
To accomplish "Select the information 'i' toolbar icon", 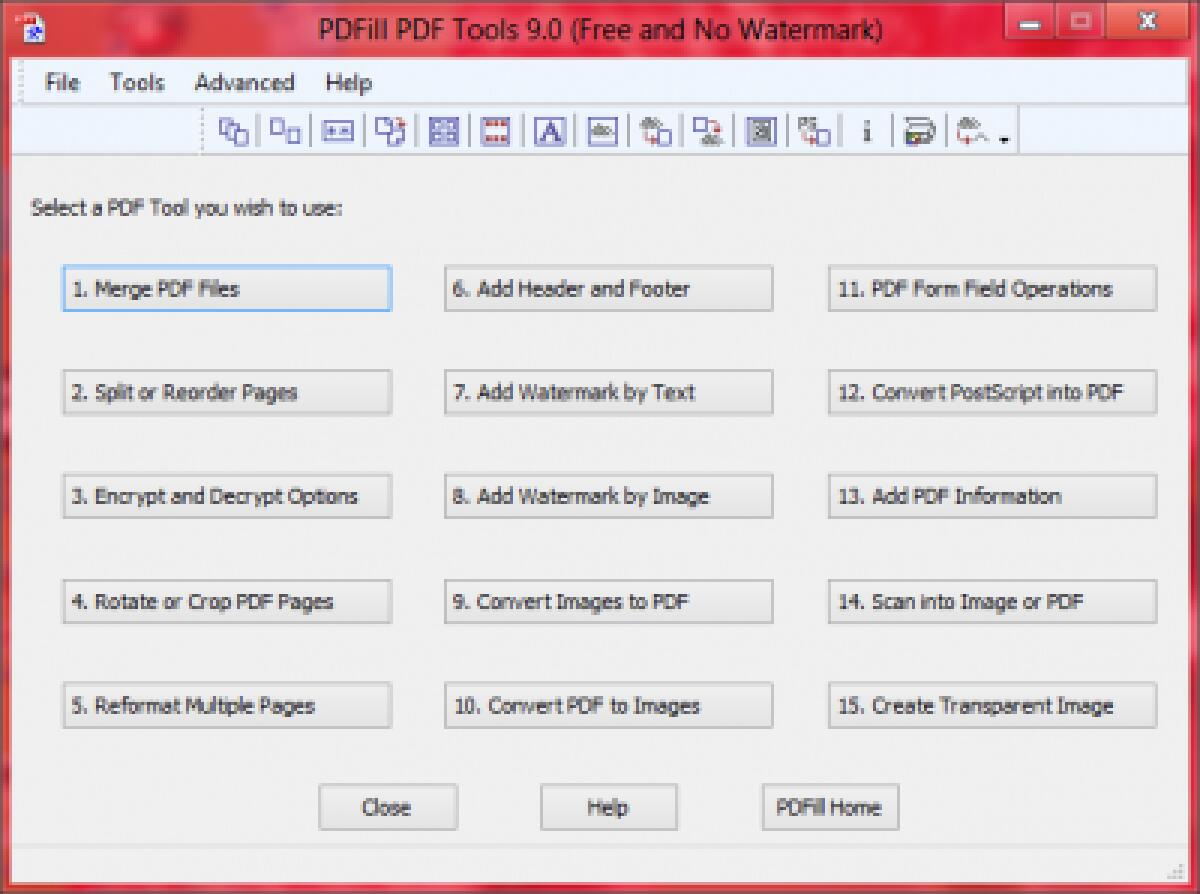I will coord(866,130).
